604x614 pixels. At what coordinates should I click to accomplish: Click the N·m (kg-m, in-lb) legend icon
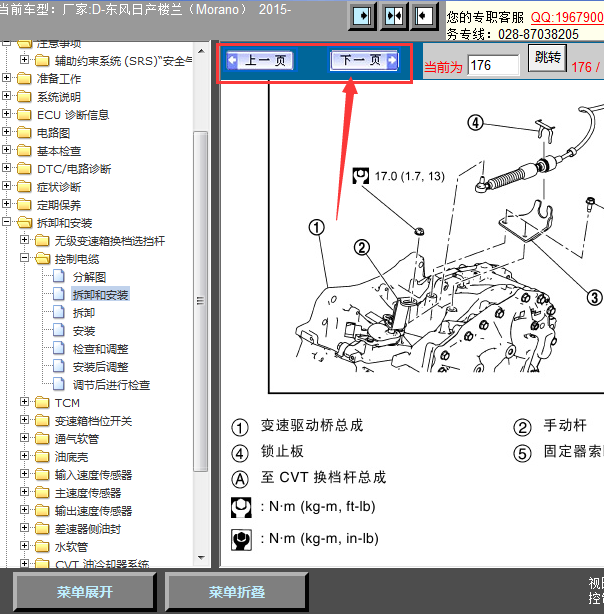(241, 540)
